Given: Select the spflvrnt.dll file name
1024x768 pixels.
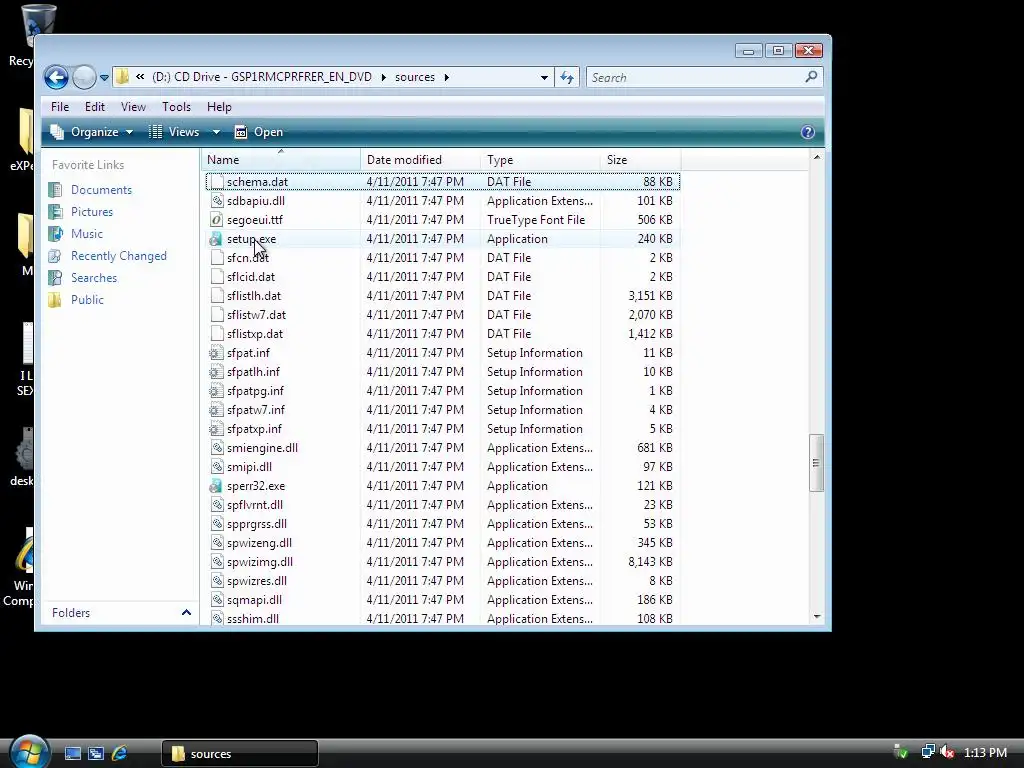Looking at the screenshot, I should [x=255, y=505].
